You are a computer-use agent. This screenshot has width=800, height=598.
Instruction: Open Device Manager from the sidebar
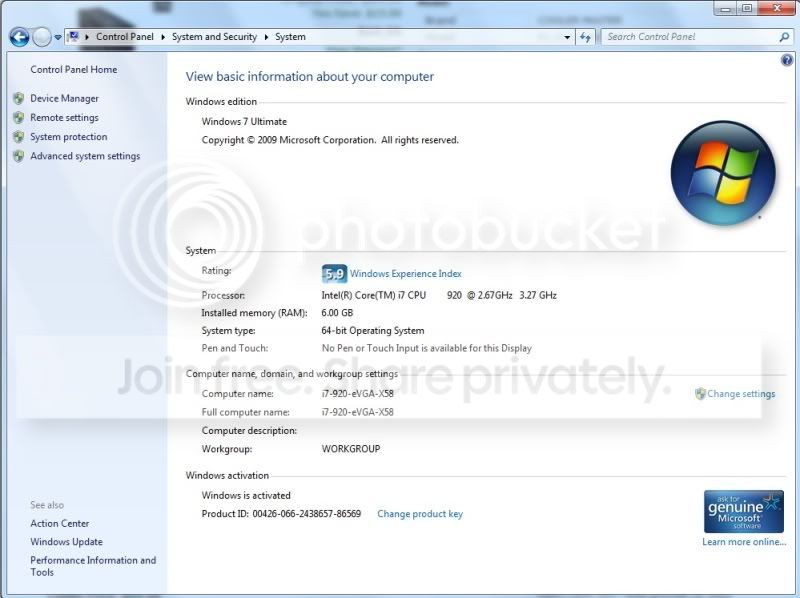(x=64, y=98)
